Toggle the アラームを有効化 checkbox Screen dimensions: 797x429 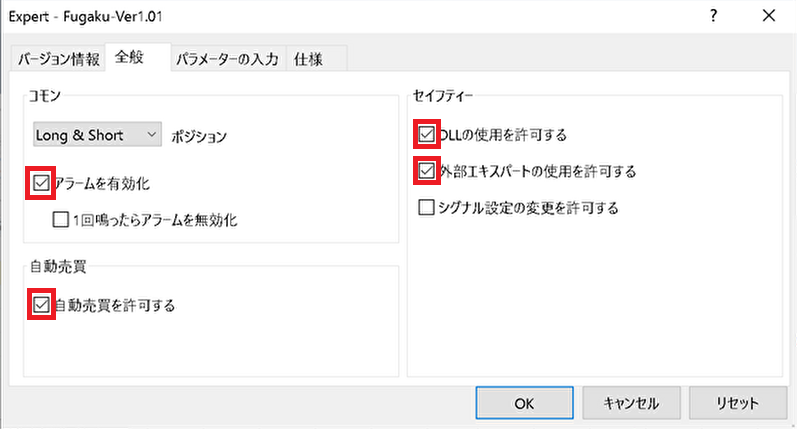tap(41, 183)
